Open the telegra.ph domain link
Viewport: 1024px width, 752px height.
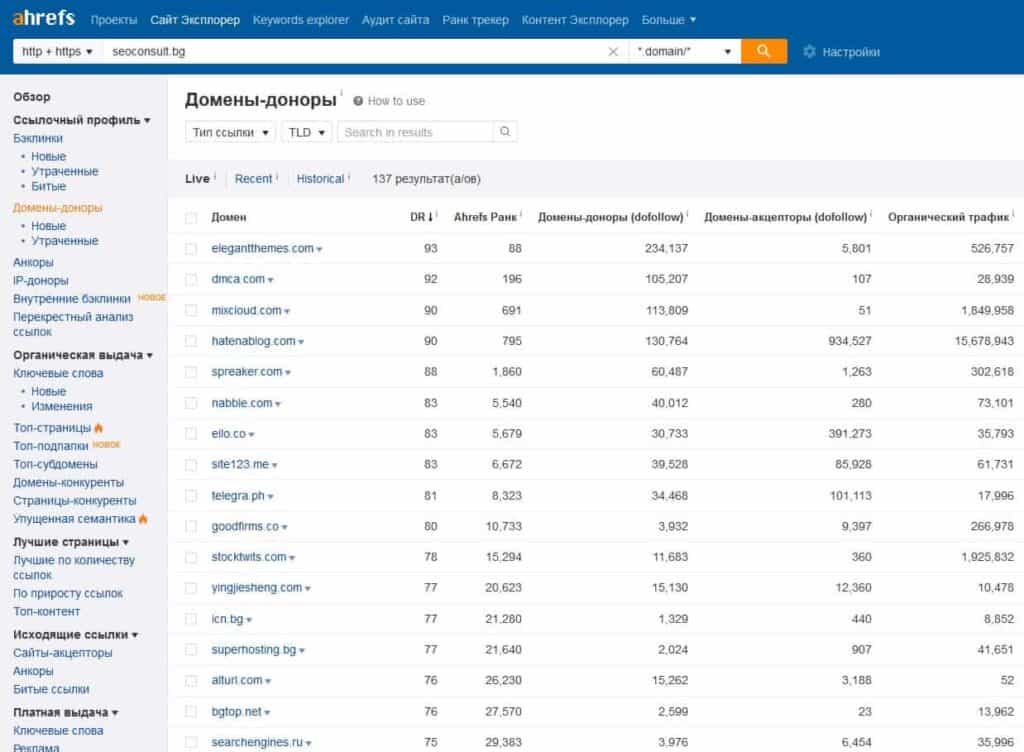[238, 495]
